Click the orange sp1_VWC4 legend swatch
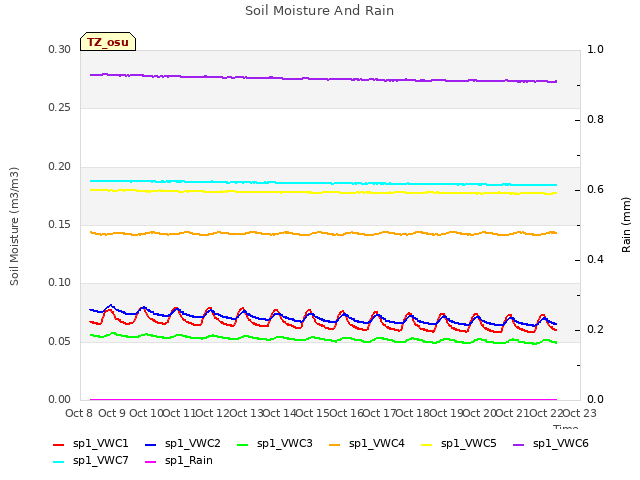The image size is (640, 480). tap(335, 444)
